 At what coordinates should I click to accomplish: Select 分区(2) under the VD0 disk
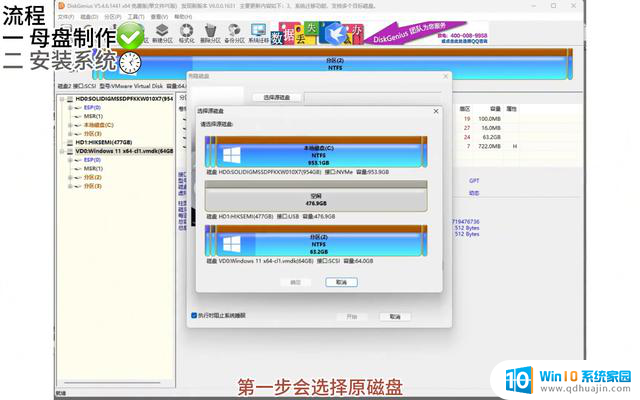pos(92,177)
